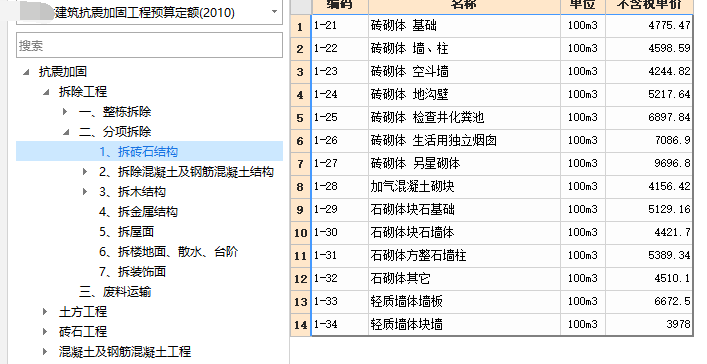Viewport: 707px width, 364px height.
Task: Click the 100m3 unit cell of row 1-28
Action: [583, 187]
